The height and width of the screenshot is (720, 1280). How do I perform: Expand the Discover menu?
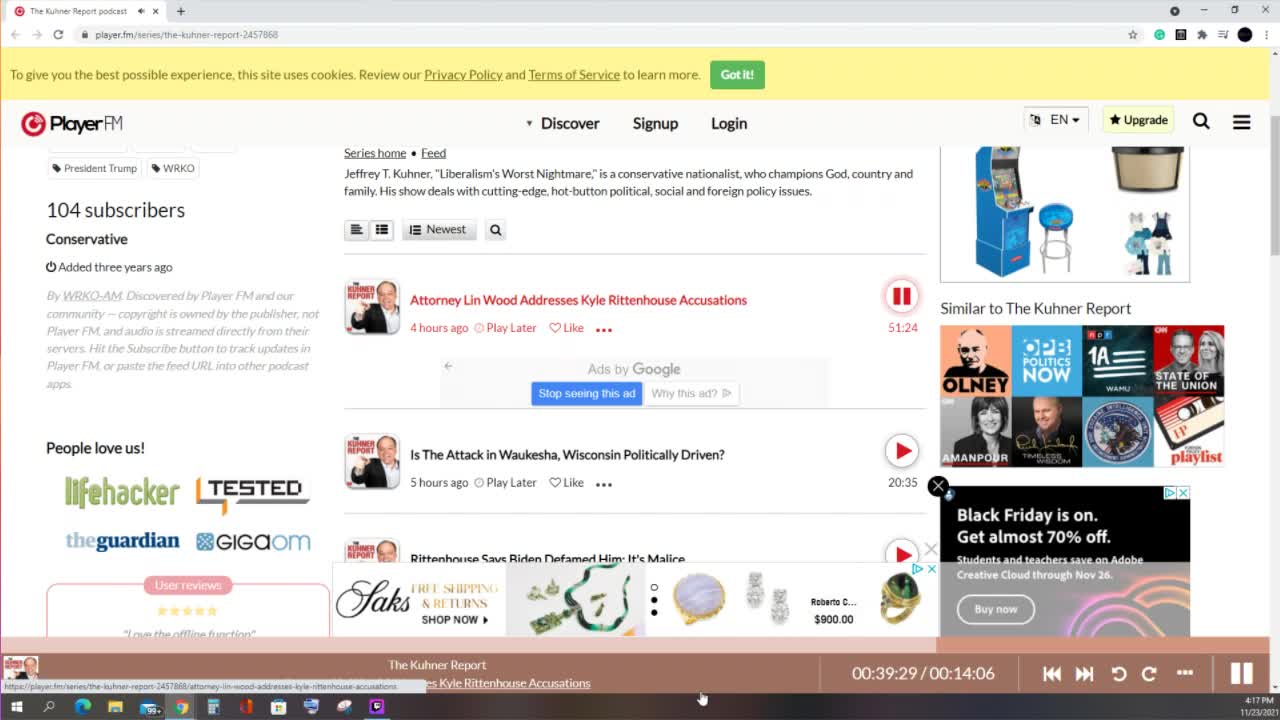pos(562,123)
